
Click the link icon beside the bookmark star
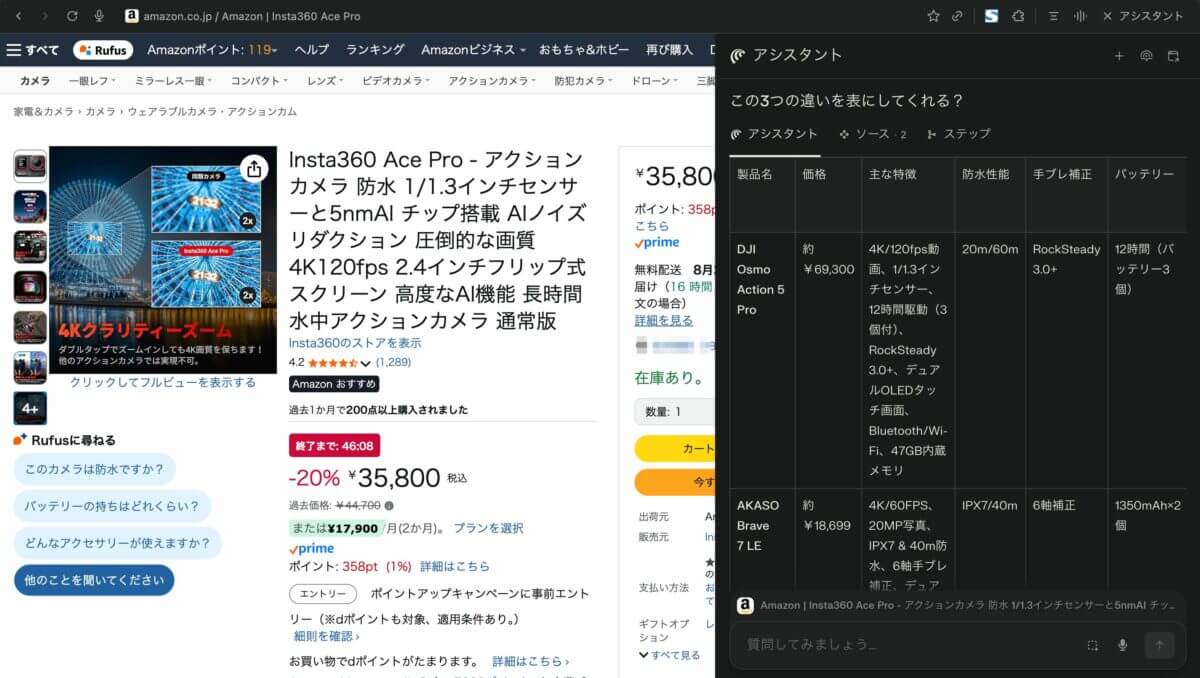pos(958,16)
